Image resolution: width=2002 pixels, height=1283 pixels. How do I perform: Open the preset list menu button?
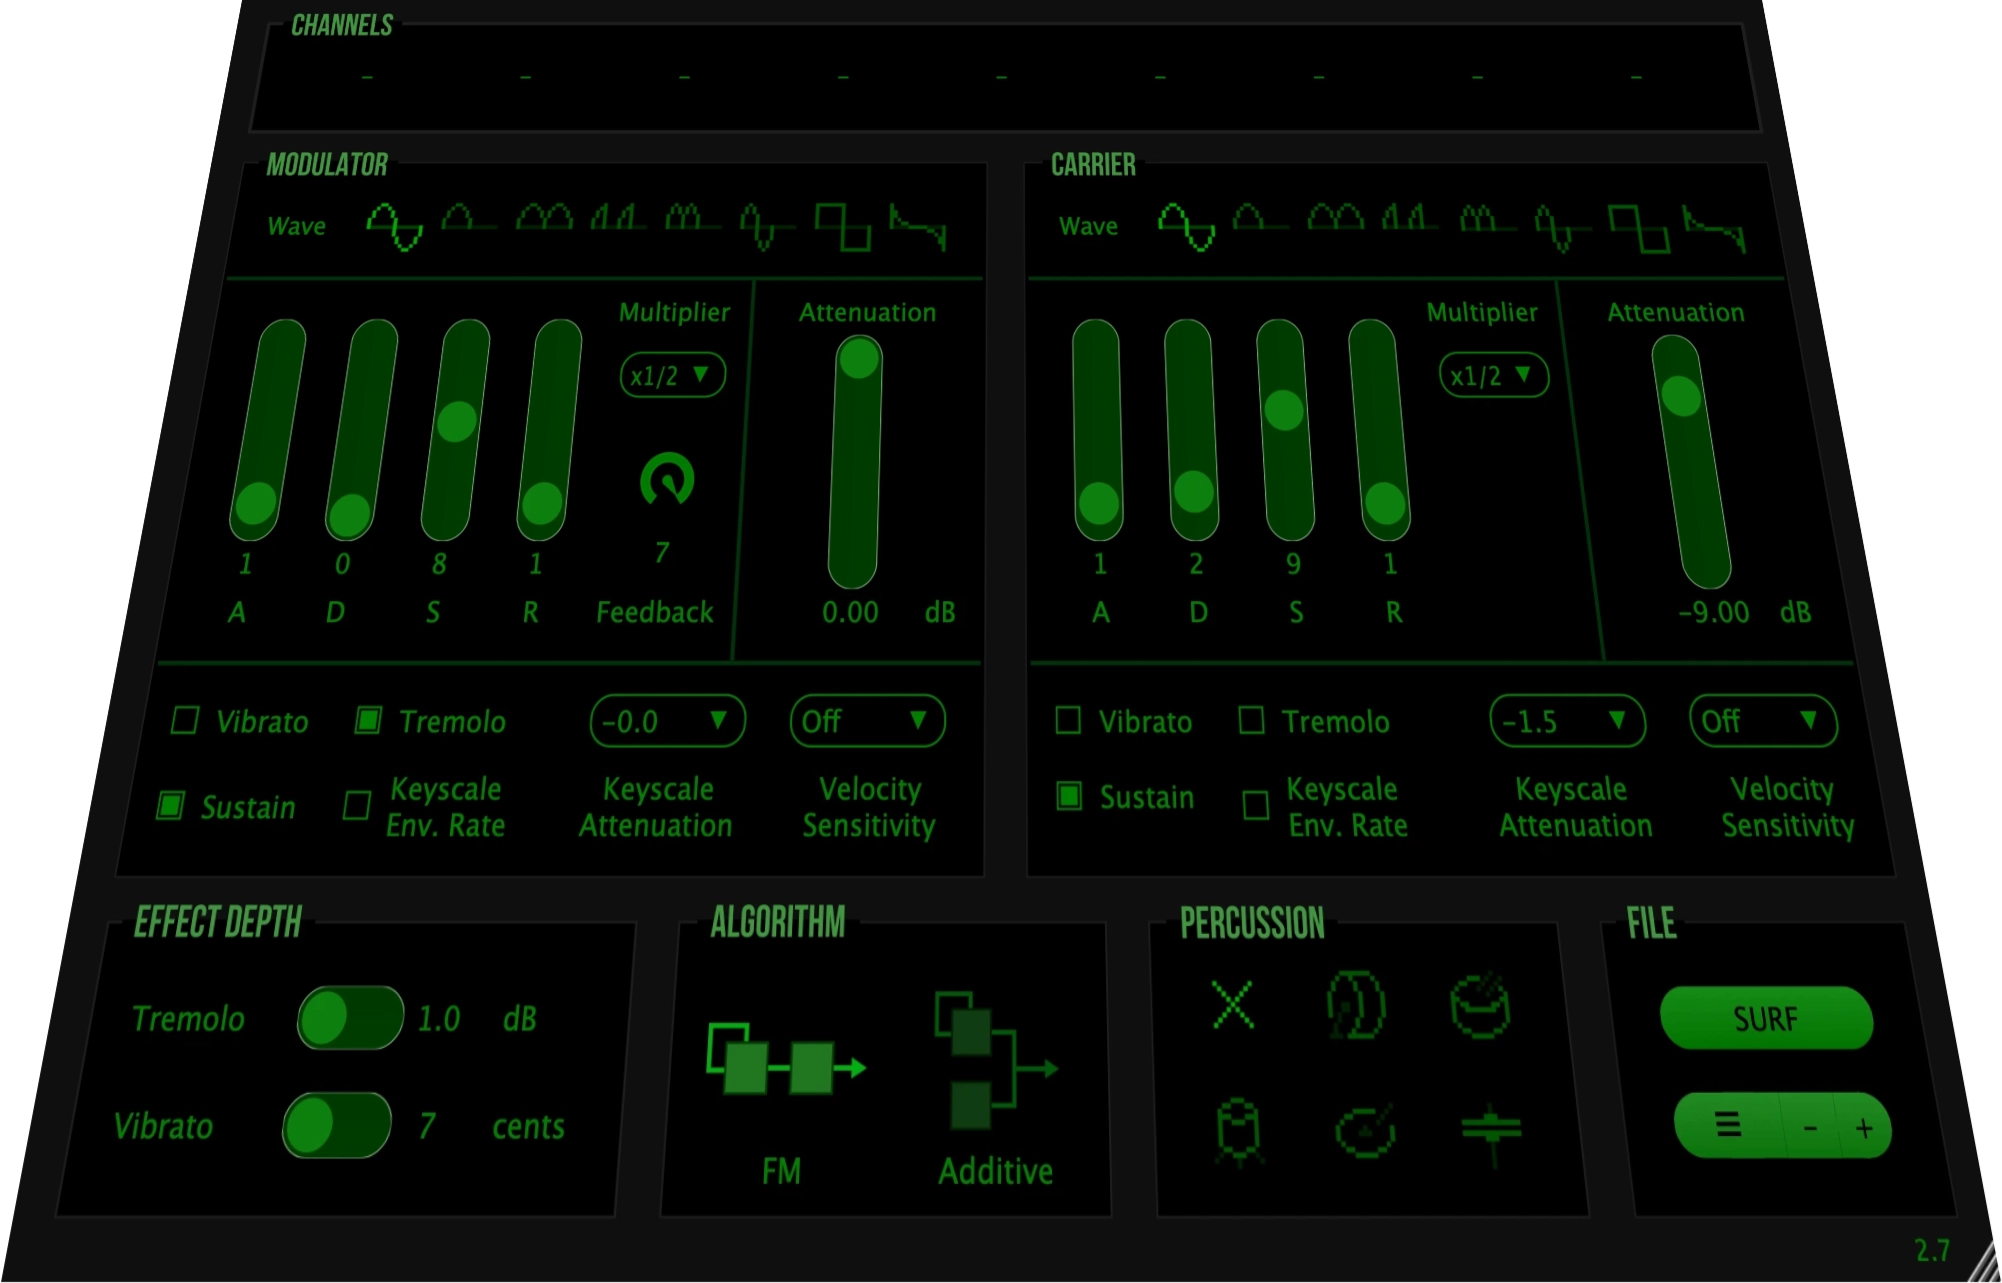1728,1126
